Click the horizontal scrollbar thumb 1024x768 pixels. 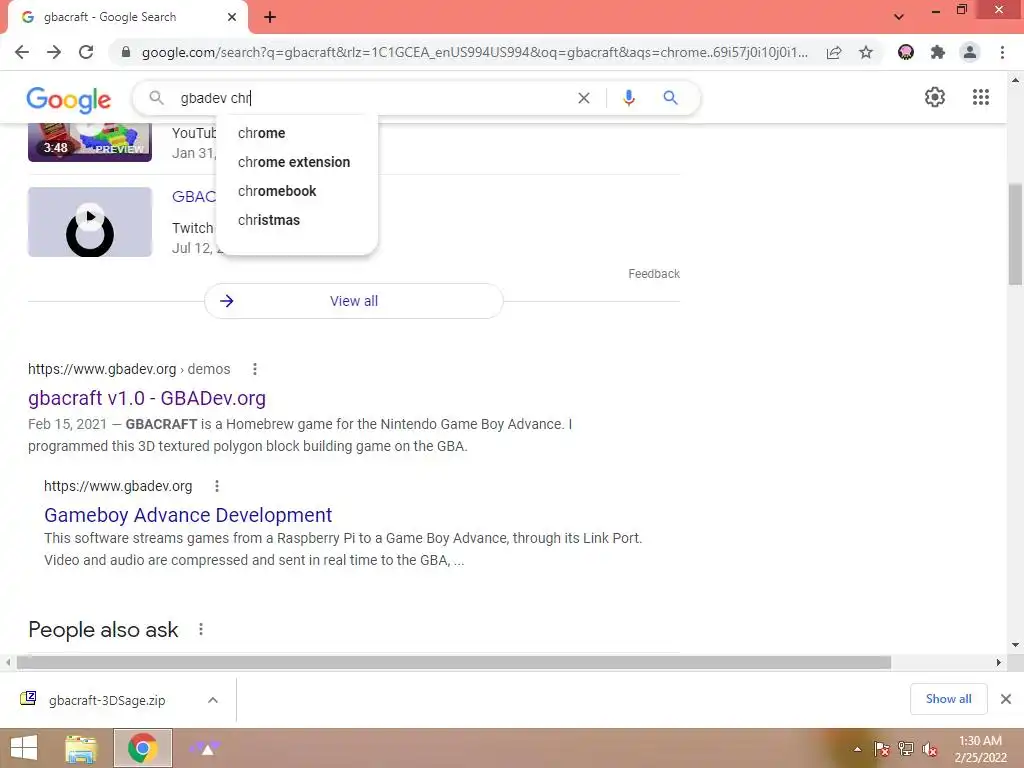click(x=454, y=662)
